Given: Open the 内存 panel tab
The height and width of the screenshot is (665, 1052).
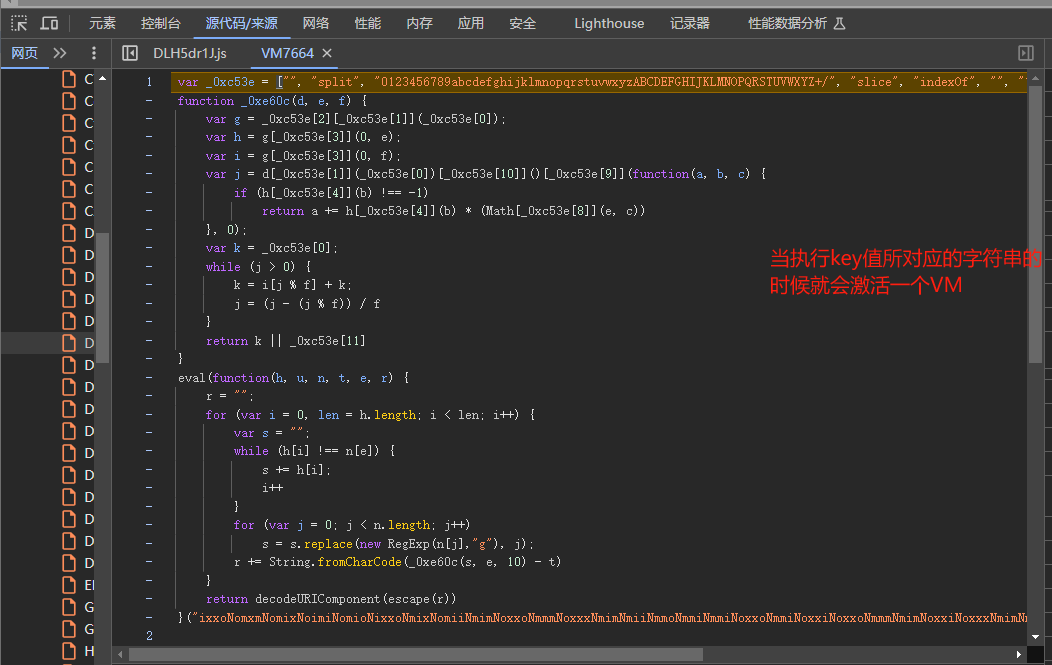Looking at the screenshot, I should (x=419, y=23).
